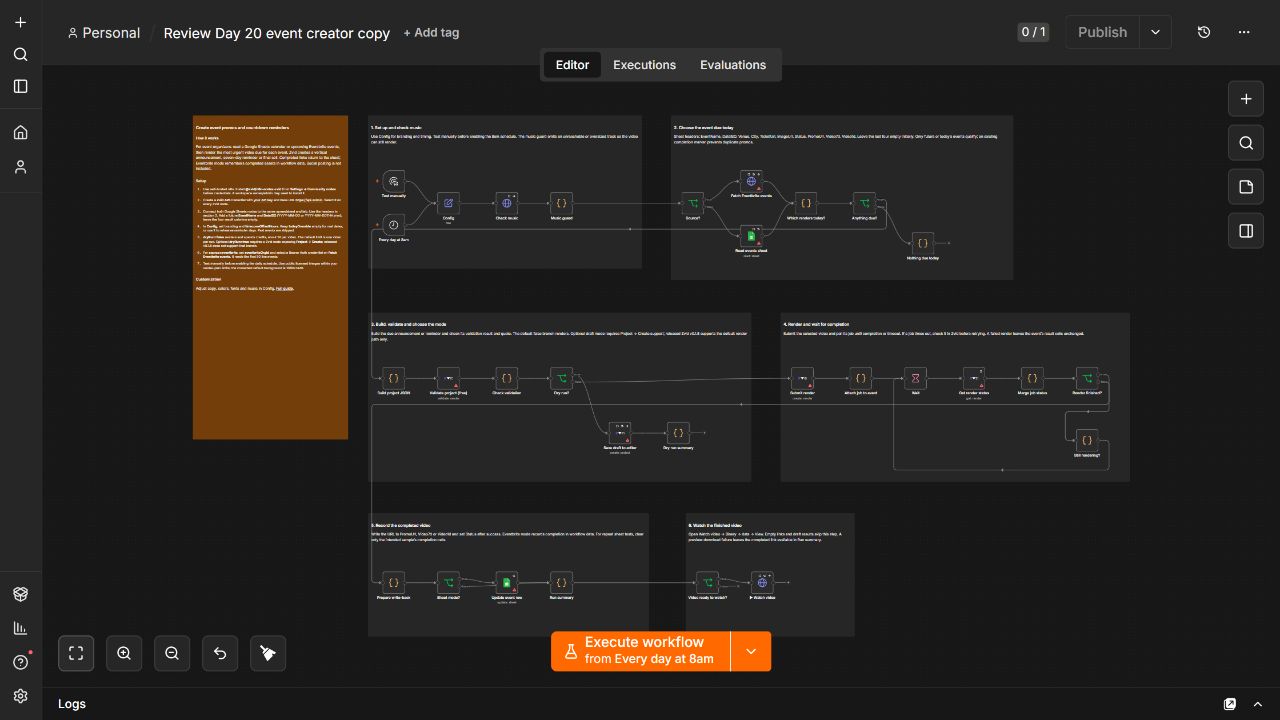Add a sticky note to canvas
1280x720 pixels.
pos(1246,187)
